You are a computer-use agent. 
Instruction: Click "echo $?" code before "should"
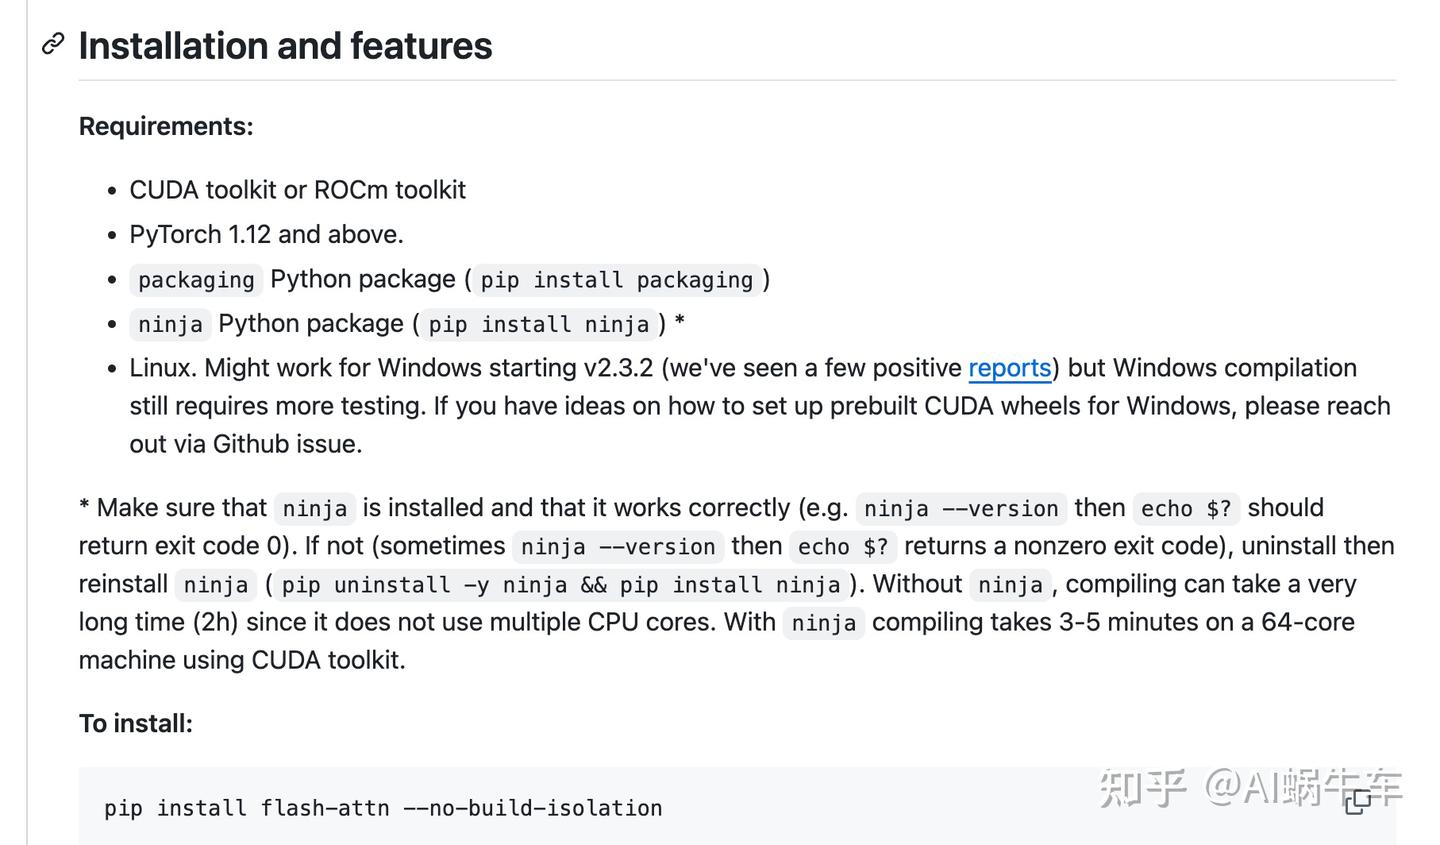coord(1186,509)
